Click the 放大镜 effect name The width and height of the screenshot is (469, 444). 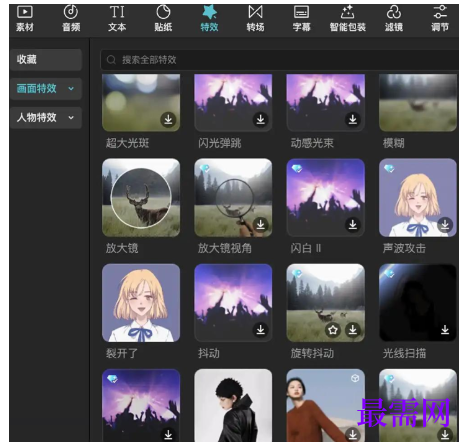coord(122,248)
